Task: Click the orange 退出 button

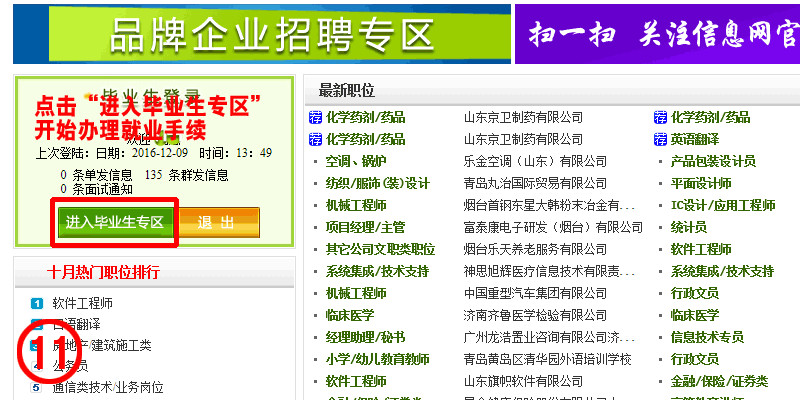Action: pos(207,222)
